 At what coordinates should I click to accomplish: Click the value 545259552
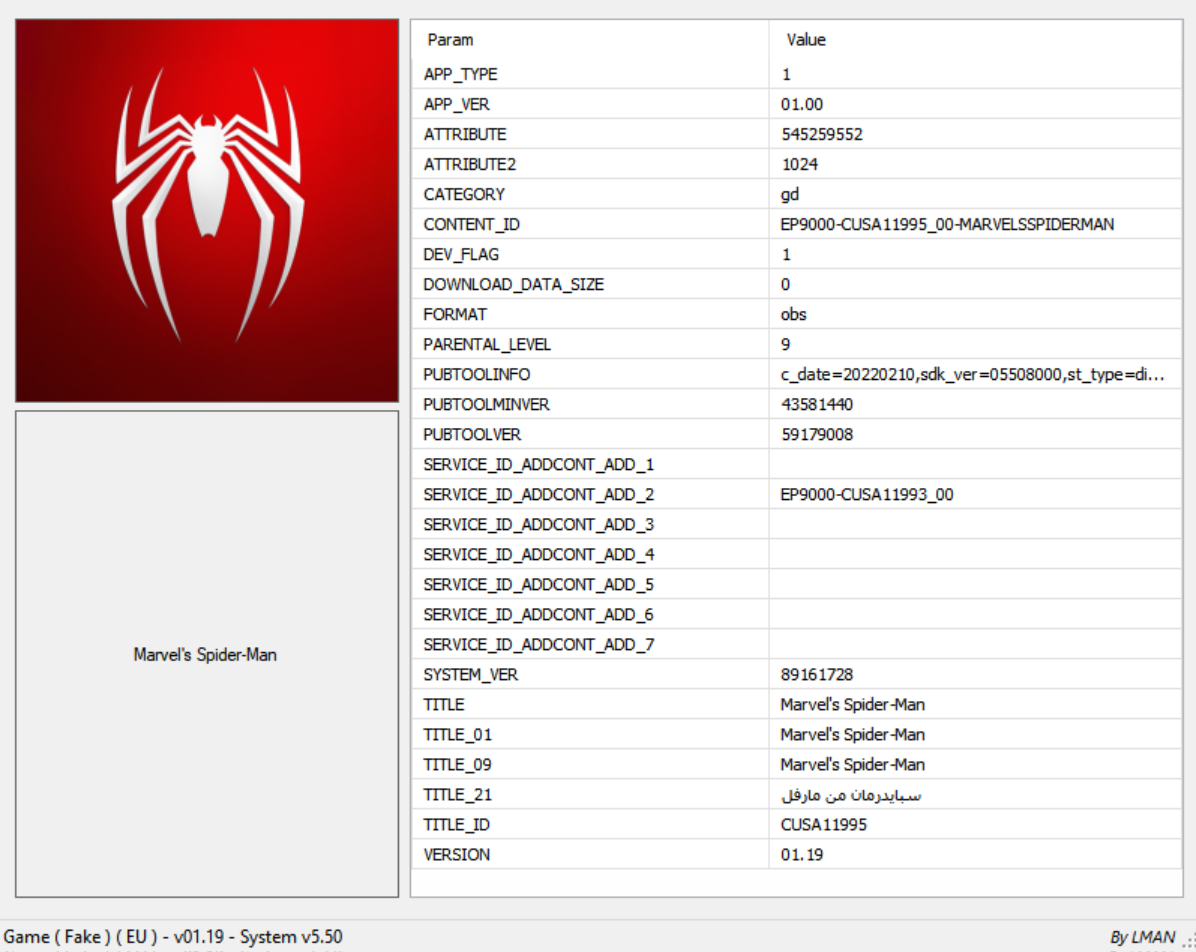tap(821, 134)
